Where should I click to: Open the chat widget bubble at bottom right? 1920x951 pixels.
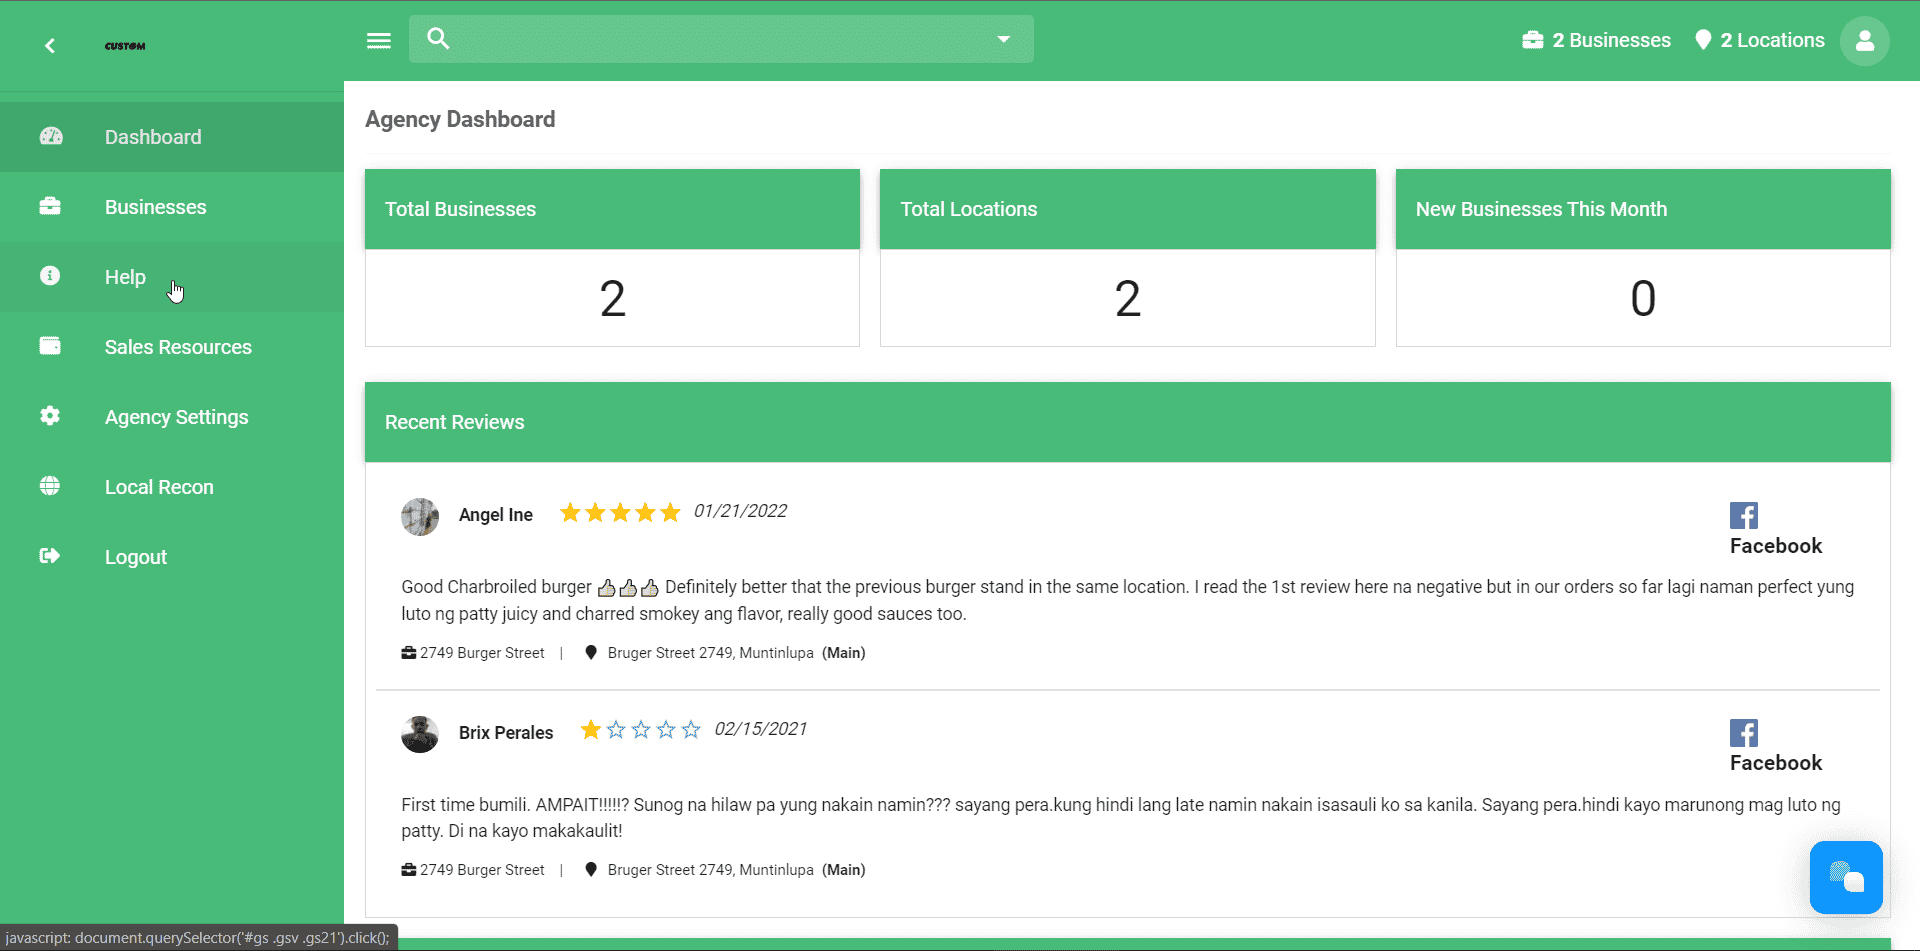[1846, 877]
